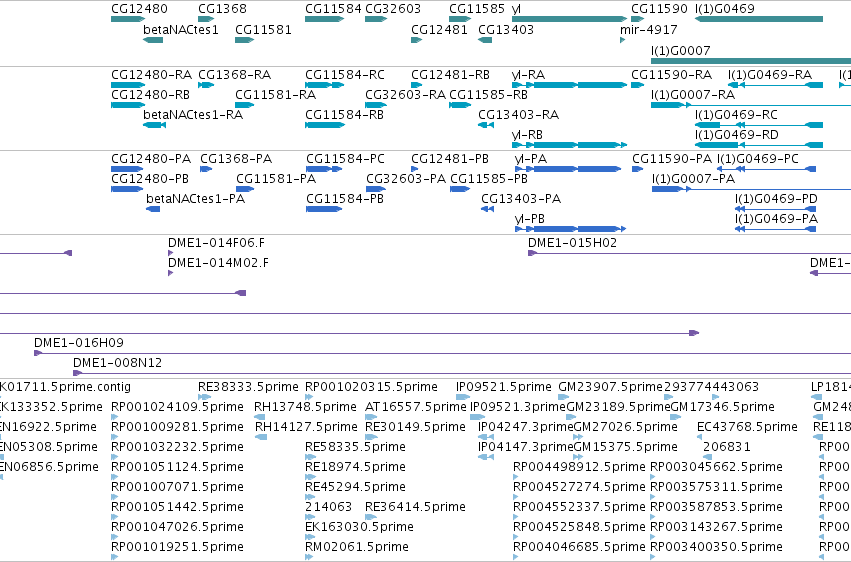Select the 206831 feature label

point(727,448)
